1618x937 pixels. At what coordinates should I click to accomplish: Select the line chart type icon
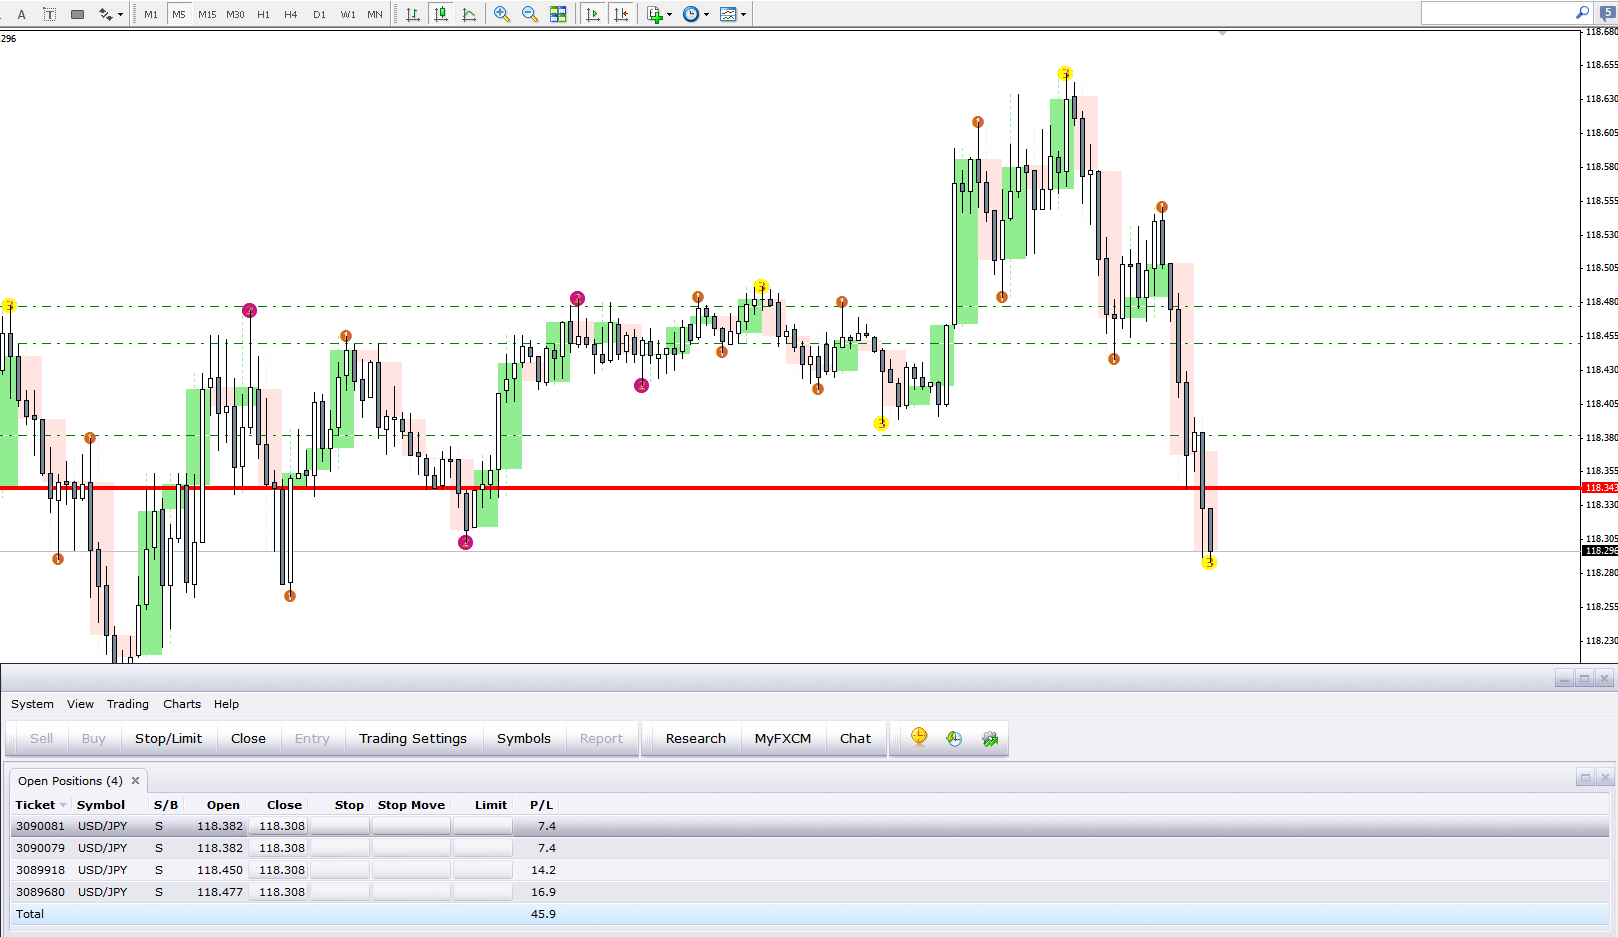coord(469,14)
